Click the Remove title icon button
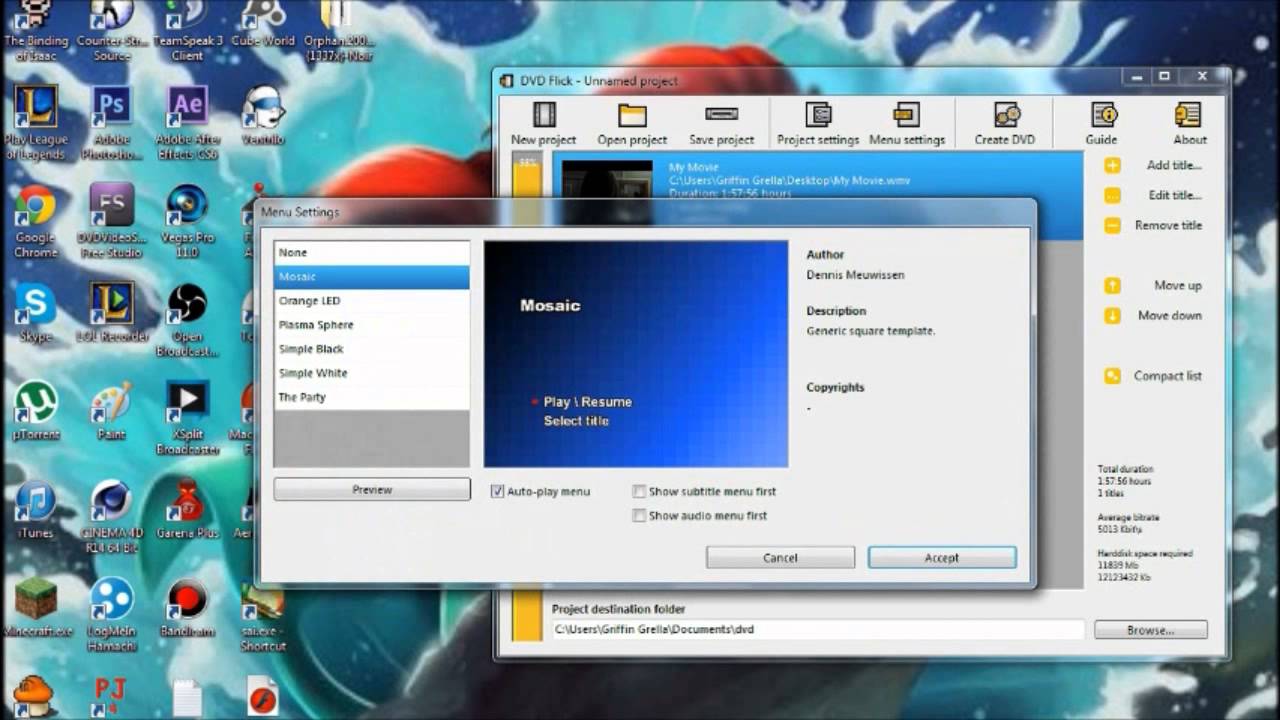This screenshot has width=1280, height=720. click(x=1112, y=226)
